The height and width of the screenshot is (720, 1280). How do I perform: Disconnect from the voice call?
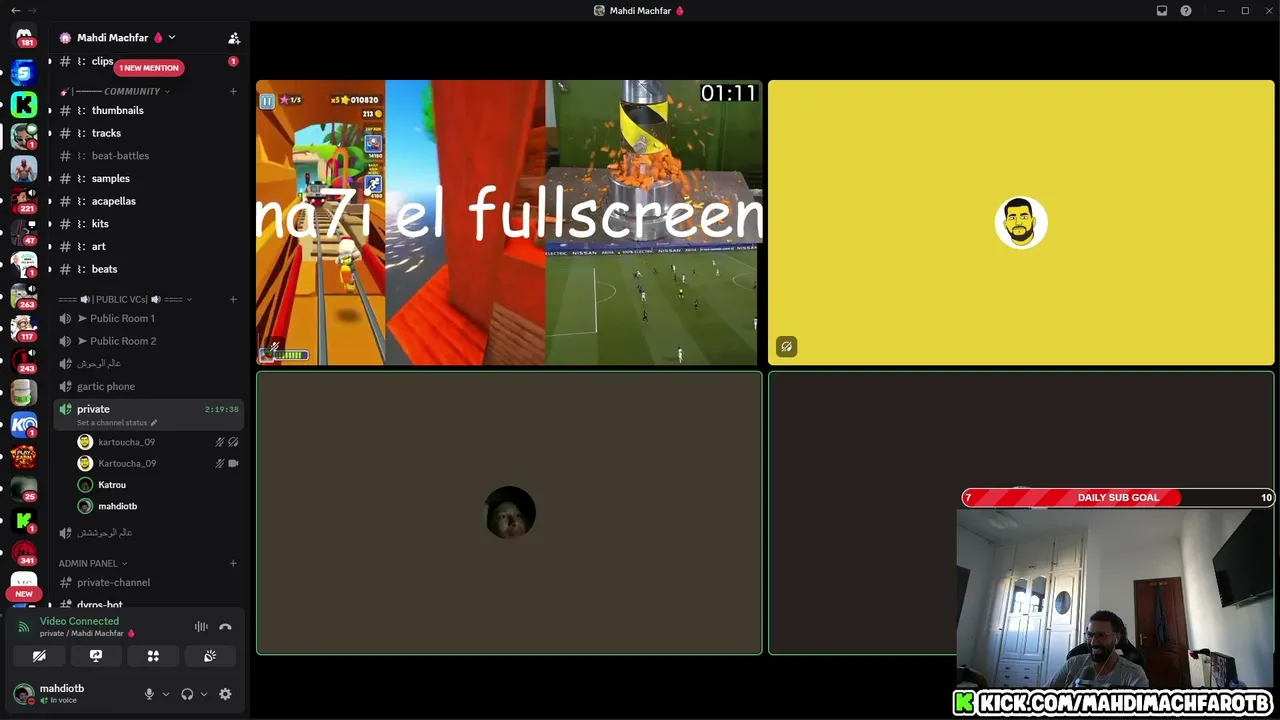[x=225, y=627]
